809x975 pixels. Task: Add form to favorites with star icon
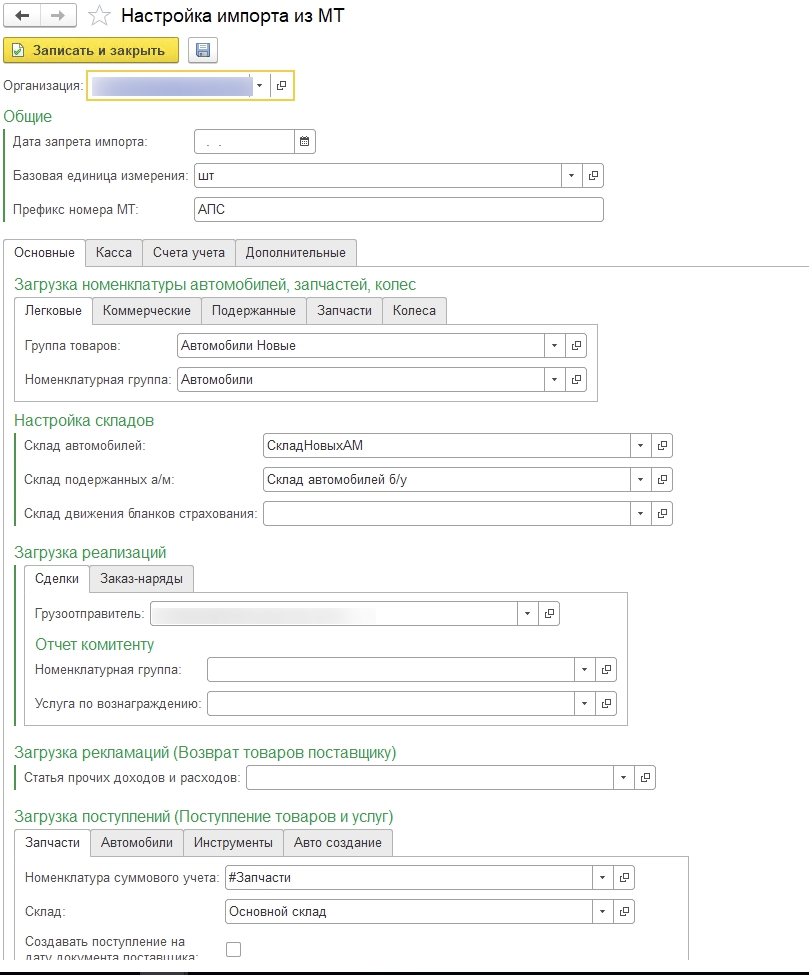point(98,16)
